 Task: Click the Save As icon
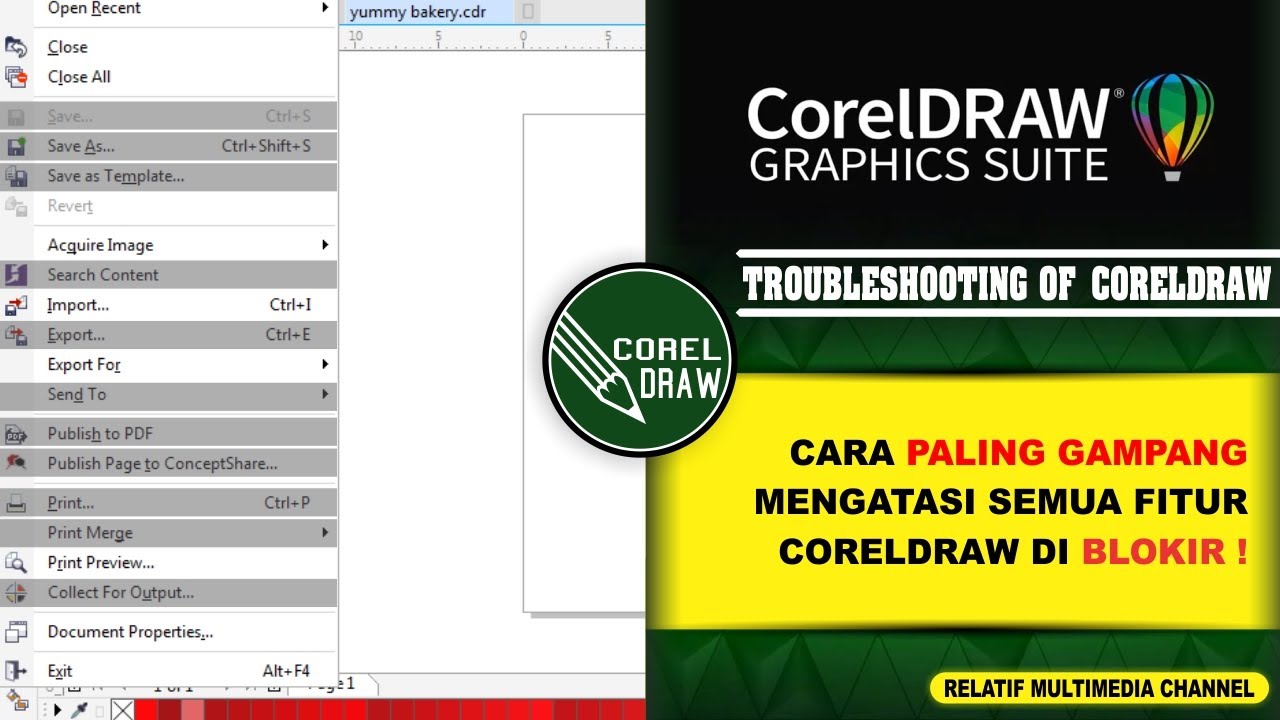pos(16,147)
